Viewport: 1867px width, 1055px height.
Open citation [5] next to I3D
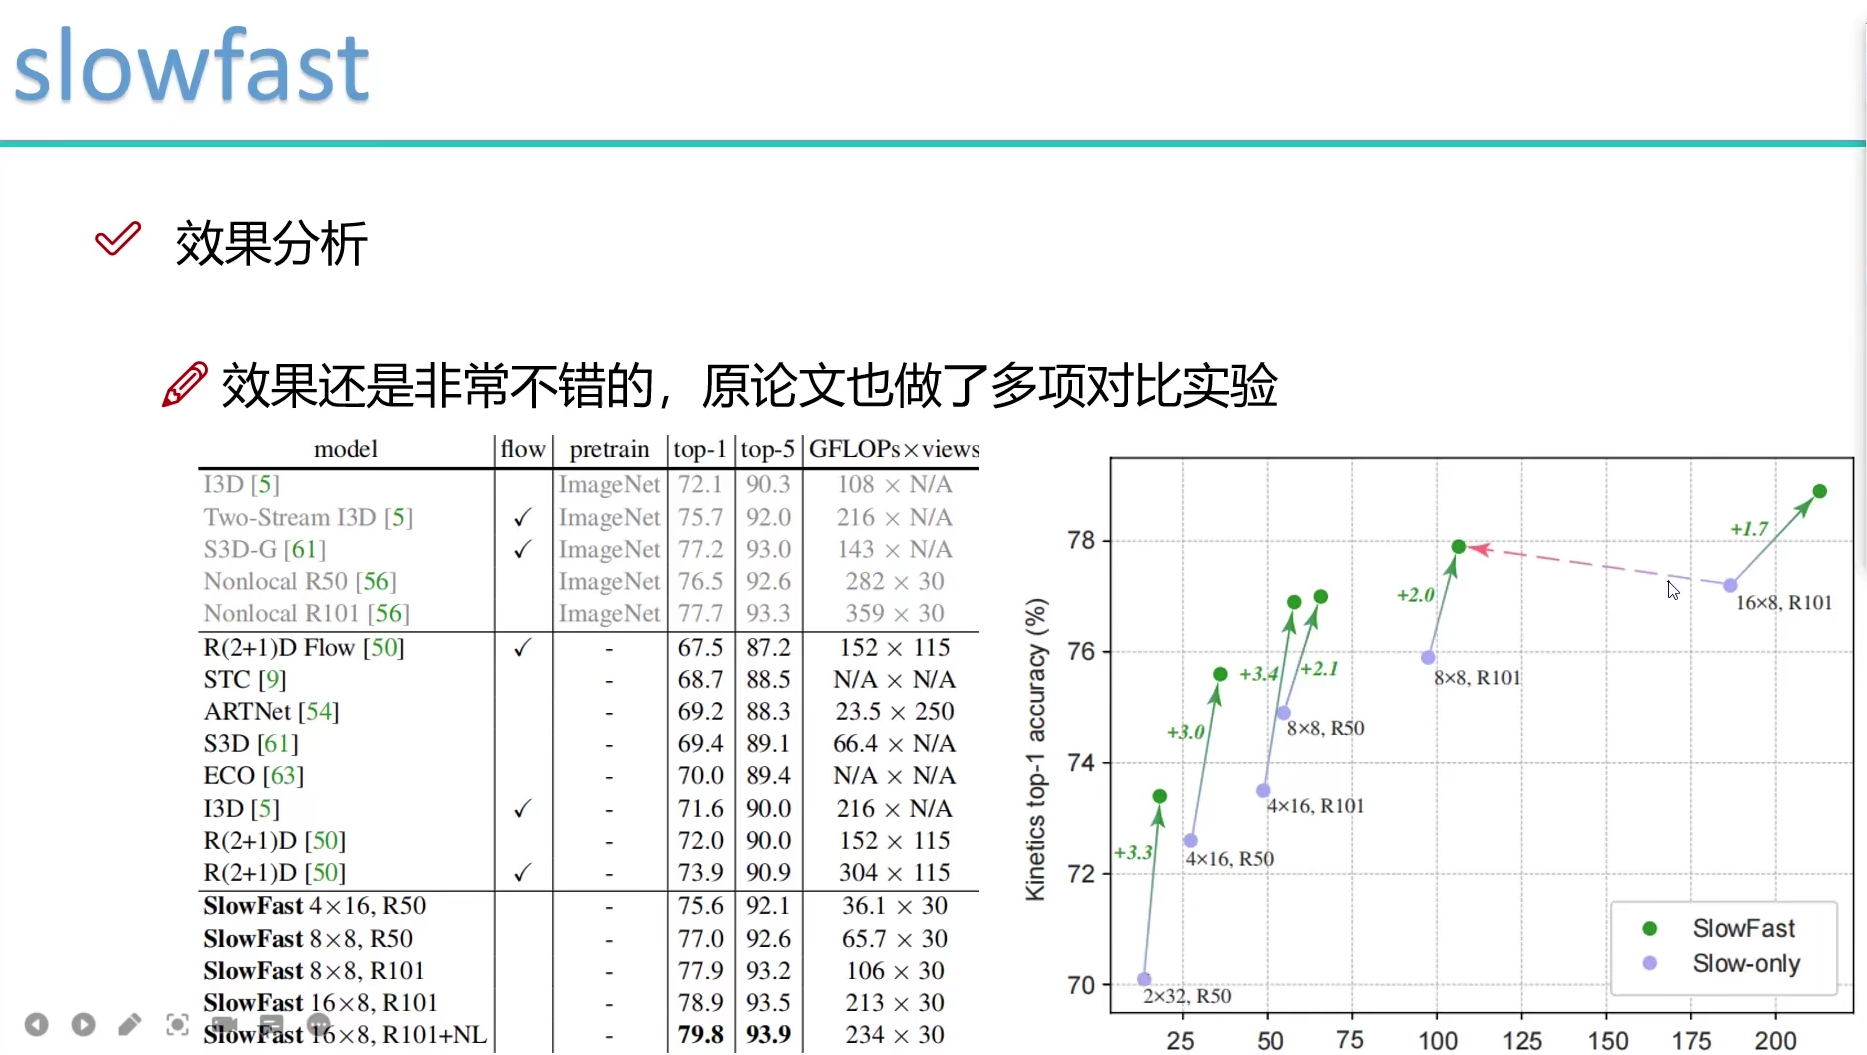tap(264, 484)
